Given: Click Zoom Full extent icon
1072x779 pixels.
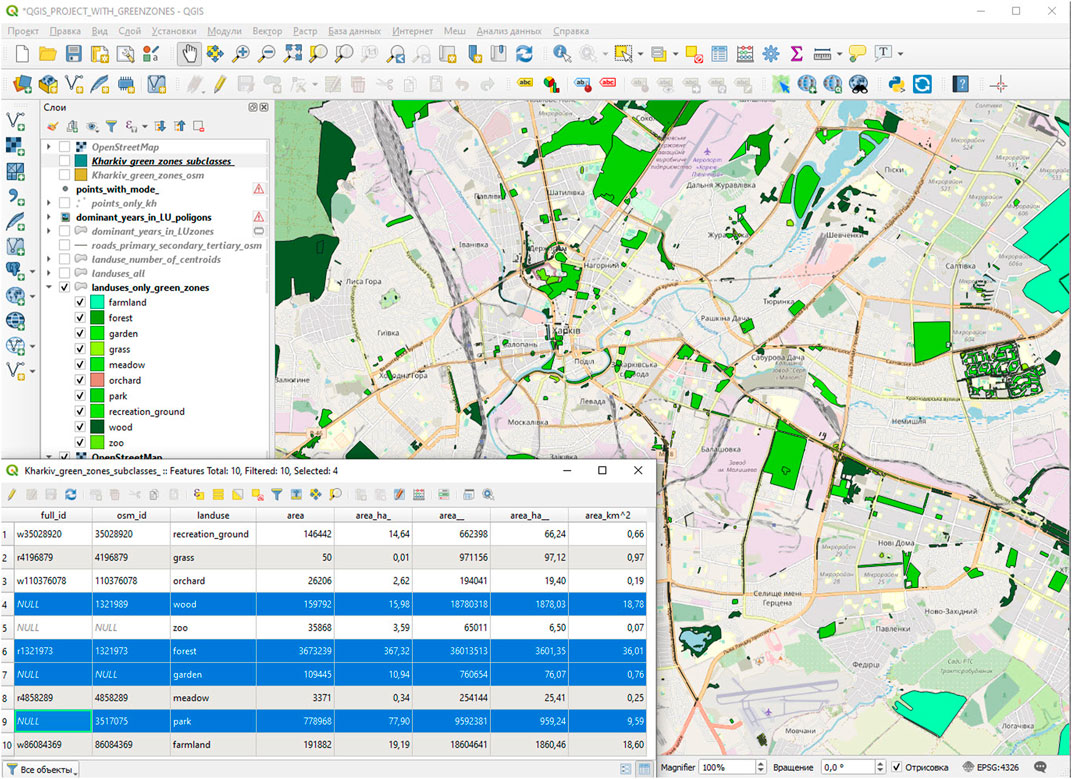Looking at the screenshot, I should (x=293, y=53).
